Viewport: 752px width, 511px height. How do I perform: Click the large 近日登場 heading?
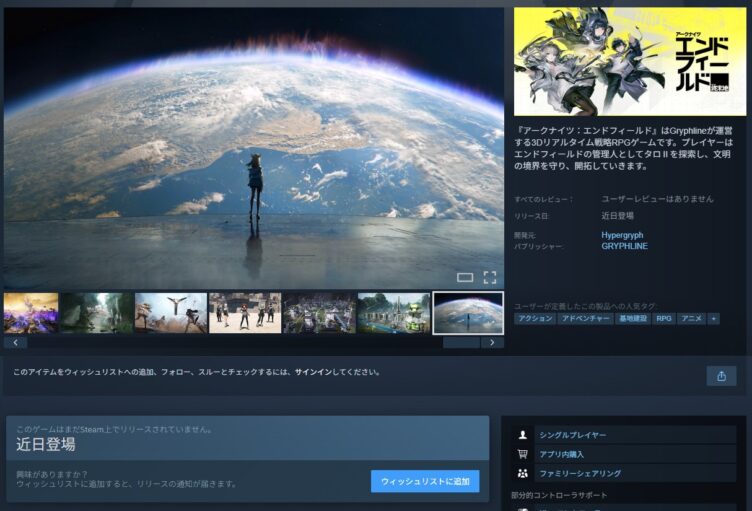click(46, 444)
